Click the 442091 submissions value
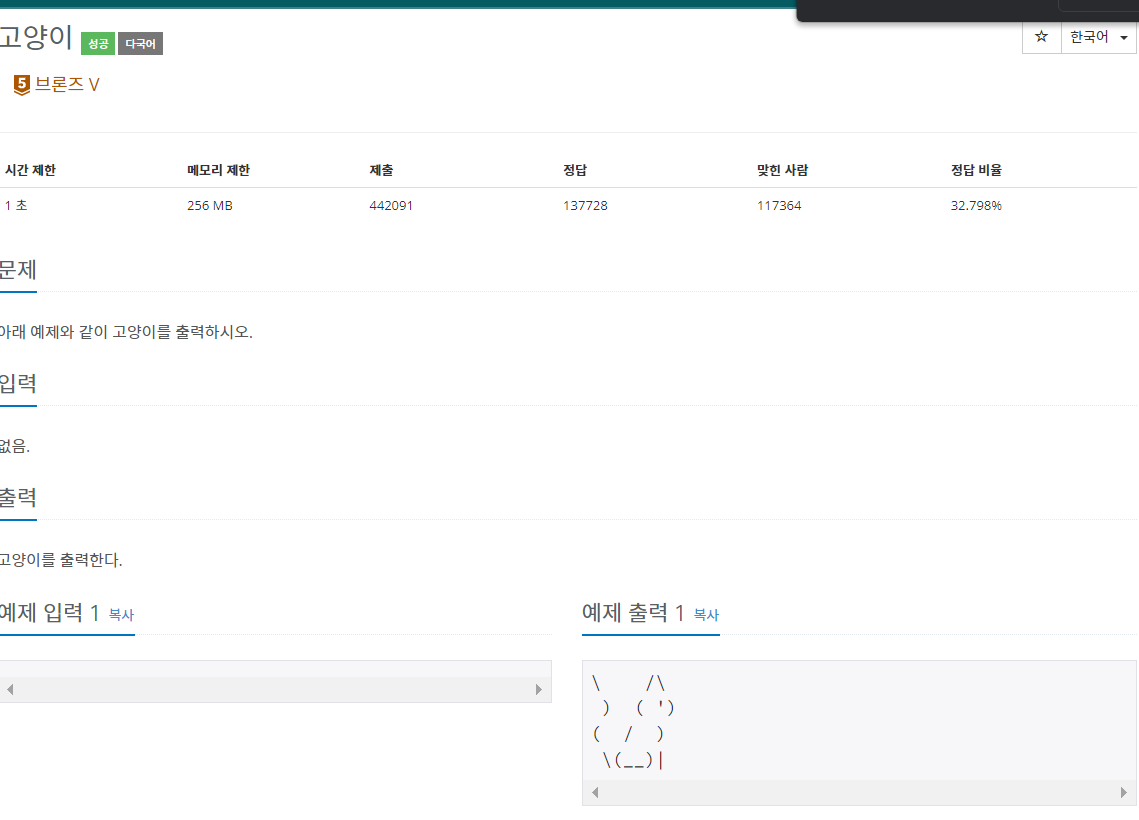1139x820 pixels. pos(391,206)
